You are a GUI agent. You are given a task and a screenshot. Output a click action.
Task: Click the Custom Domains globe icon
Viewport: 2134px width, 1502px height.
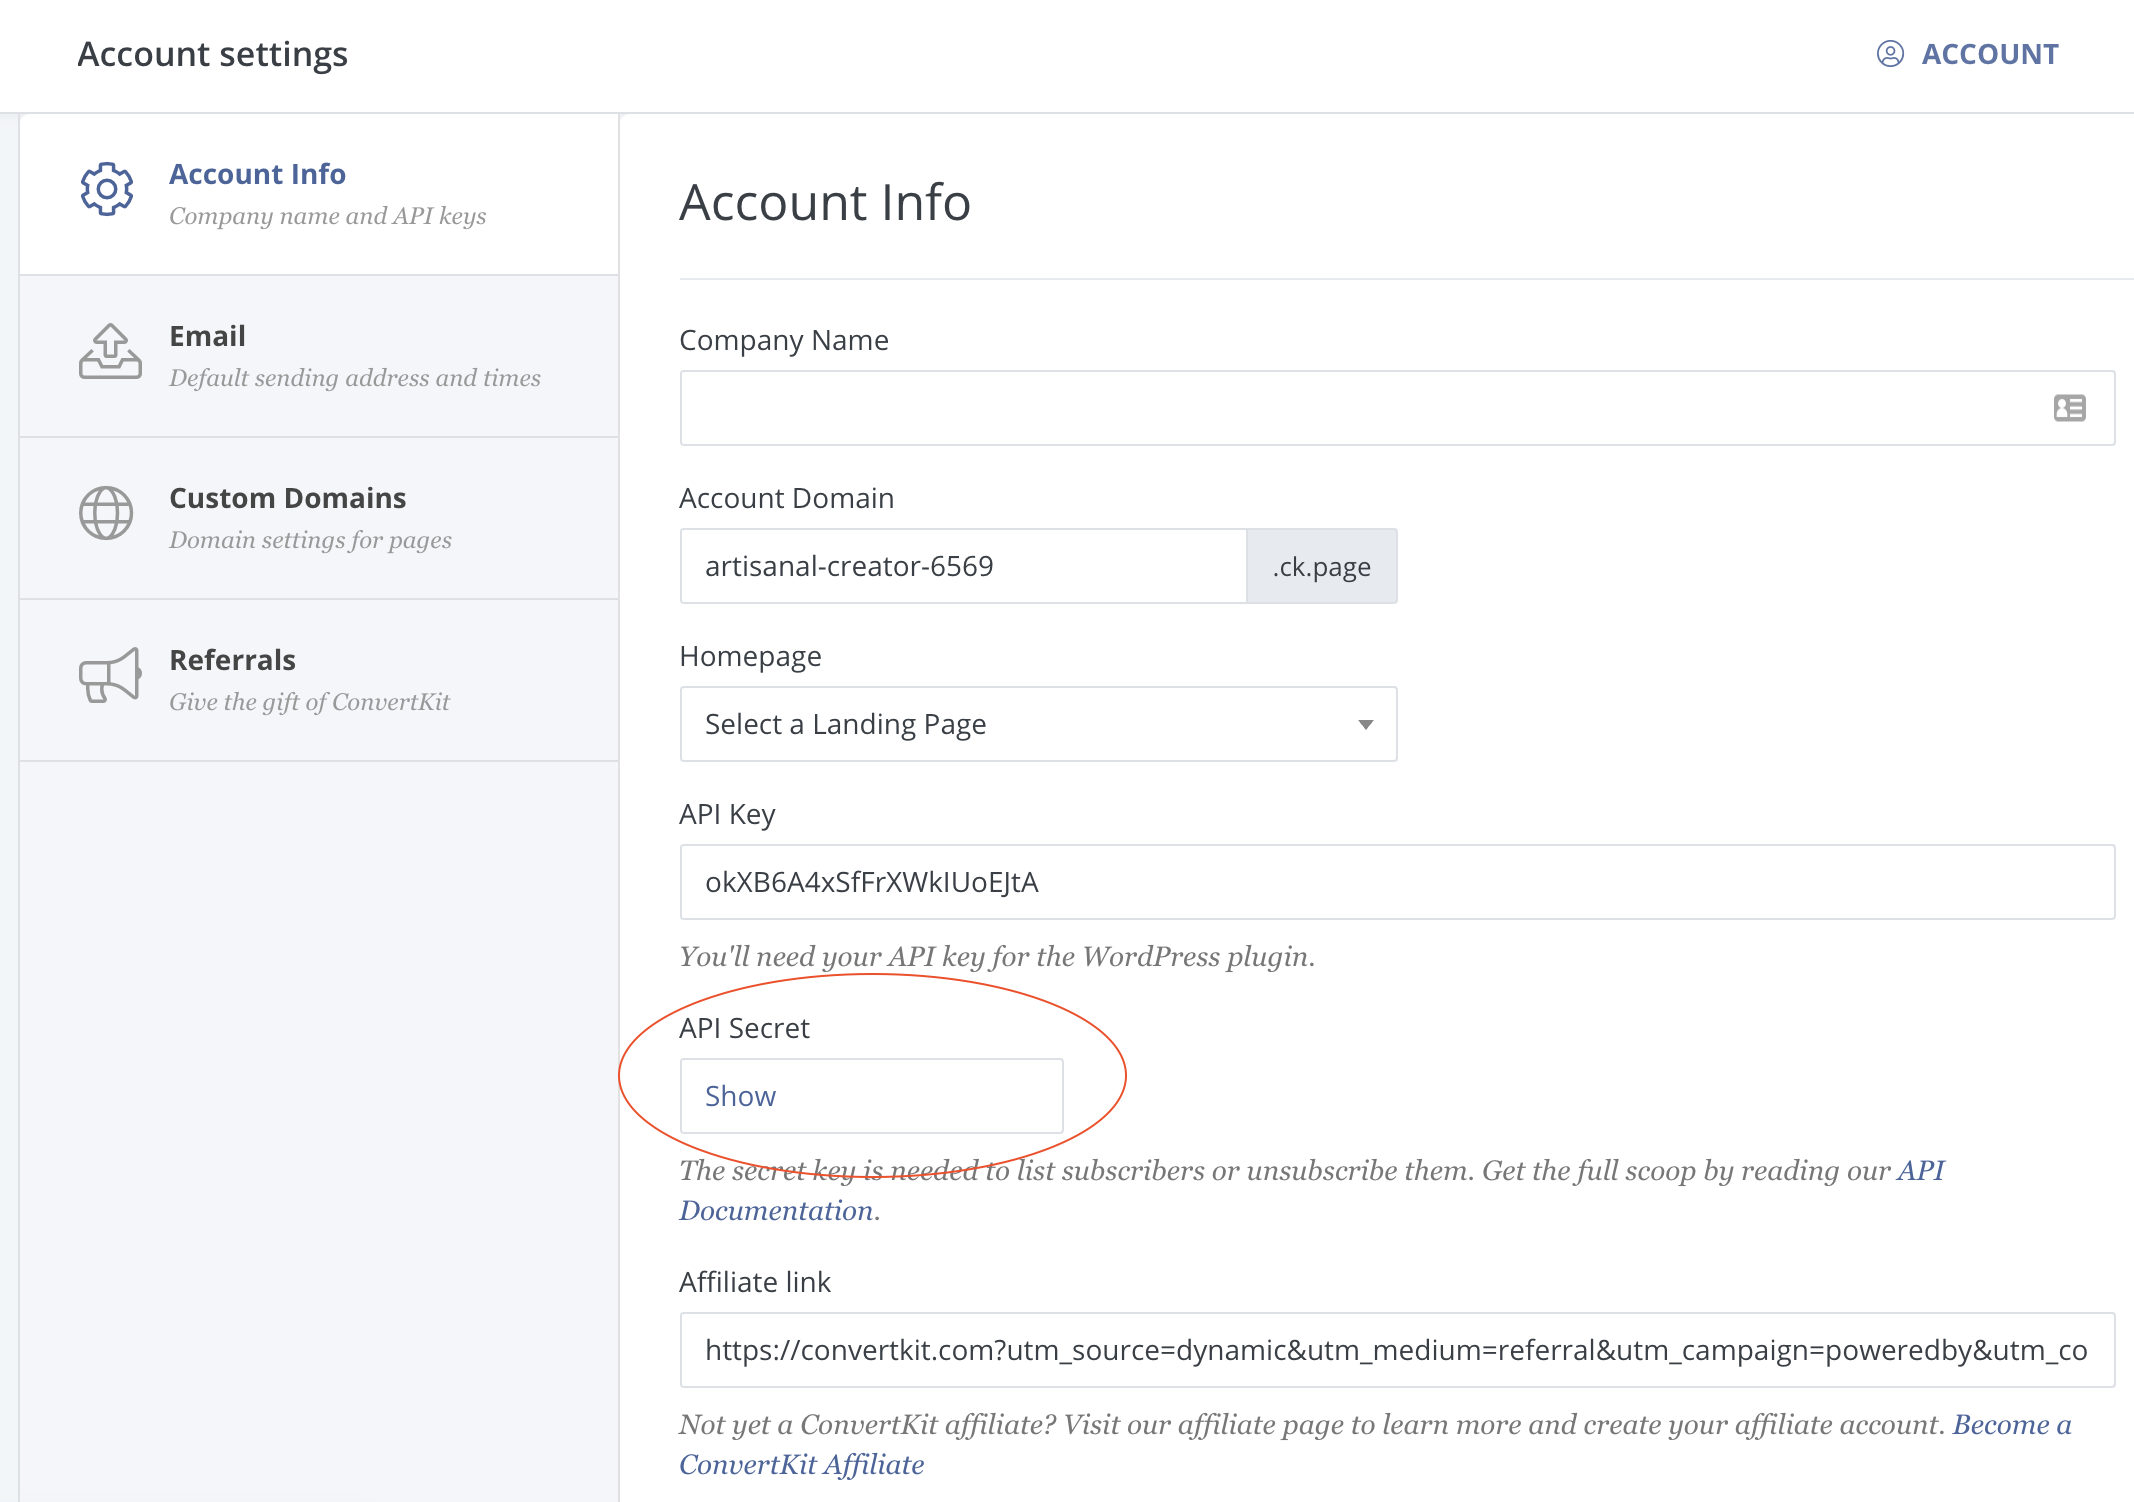(106, 513)
